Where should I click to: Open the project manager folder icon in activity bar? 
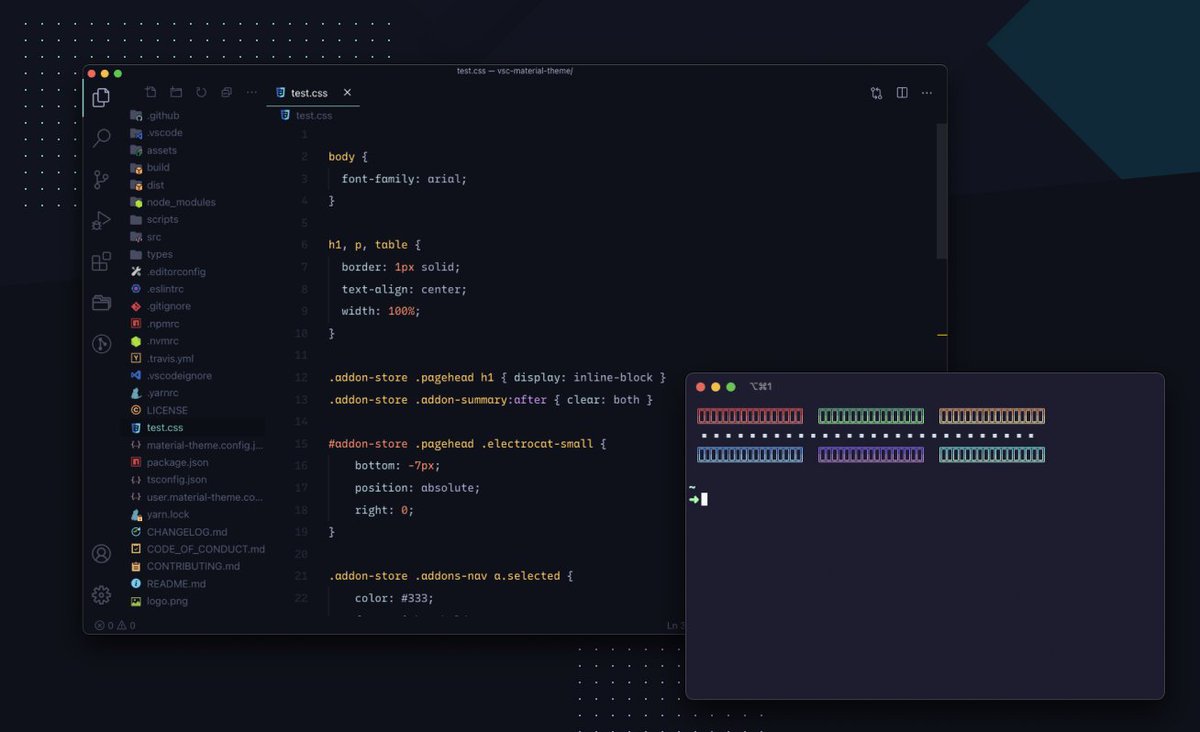click(x=101, y=303)
